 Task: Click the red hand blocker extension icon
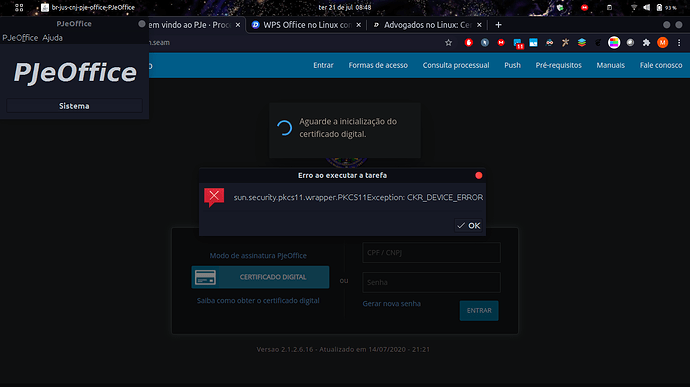click(469, 43)
